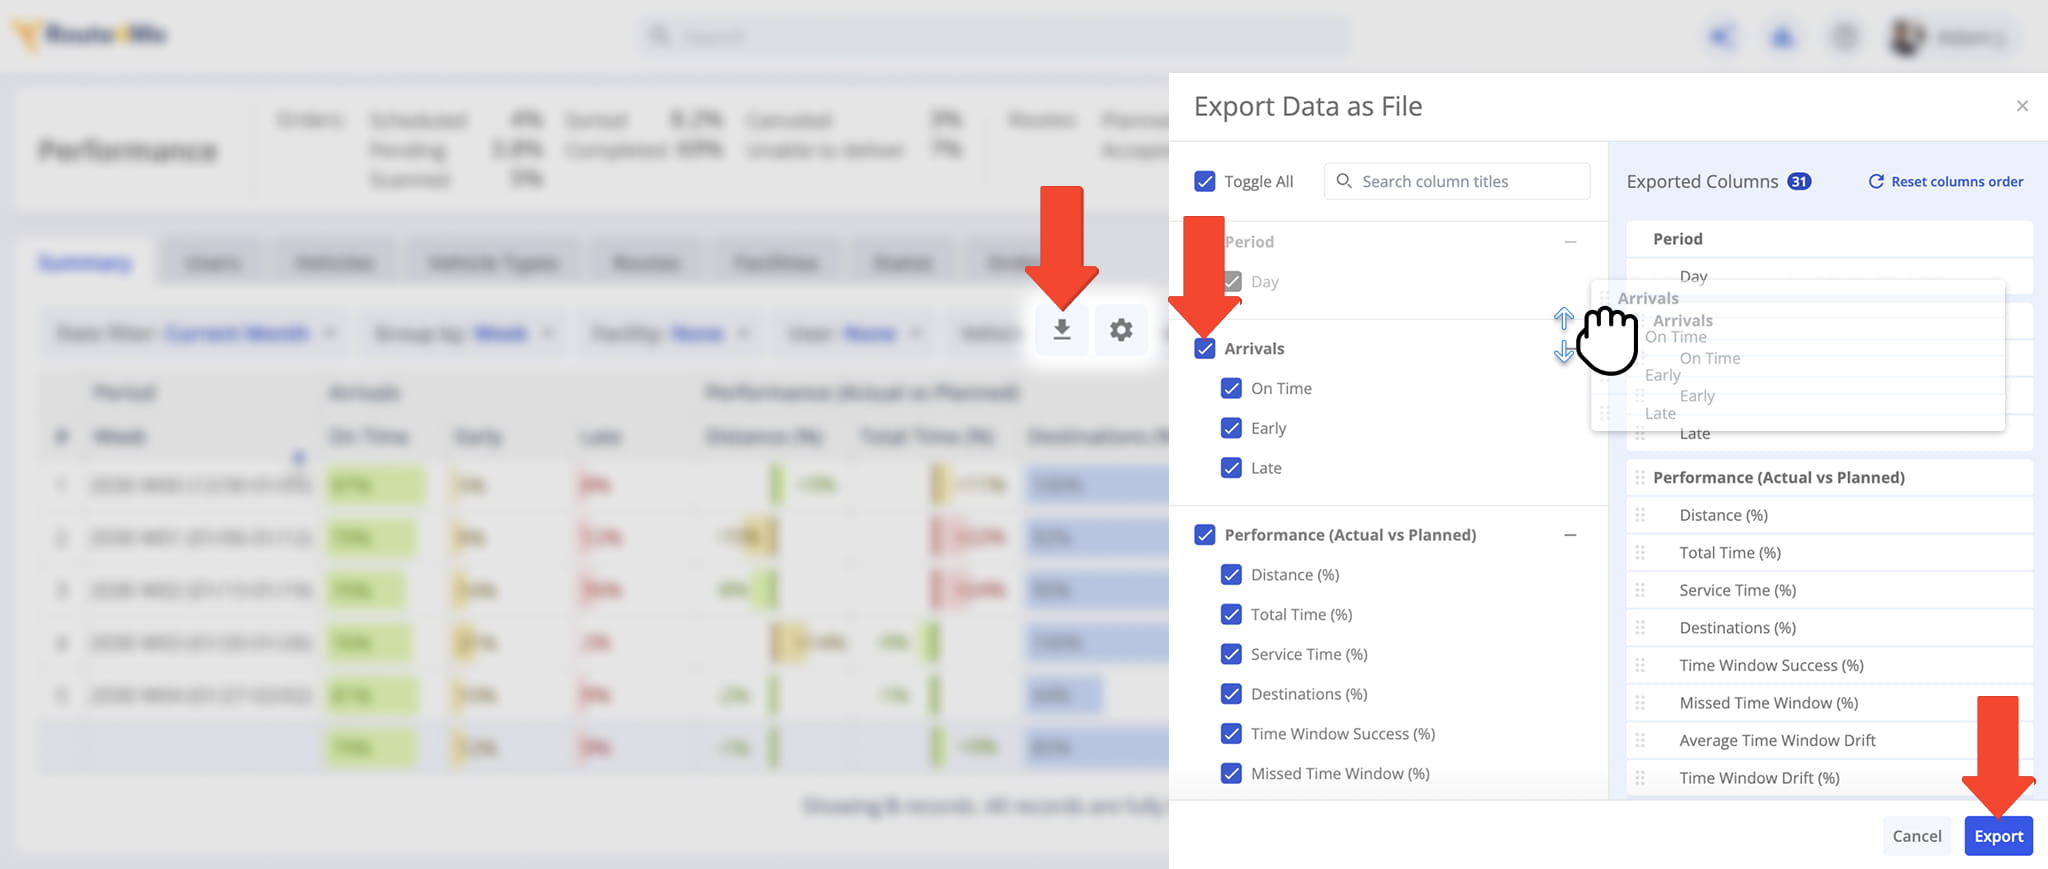Disable the Early column checkbox
Image resolution: width=2048 pixels, height=869 pixels.
tap(1232, 428)
